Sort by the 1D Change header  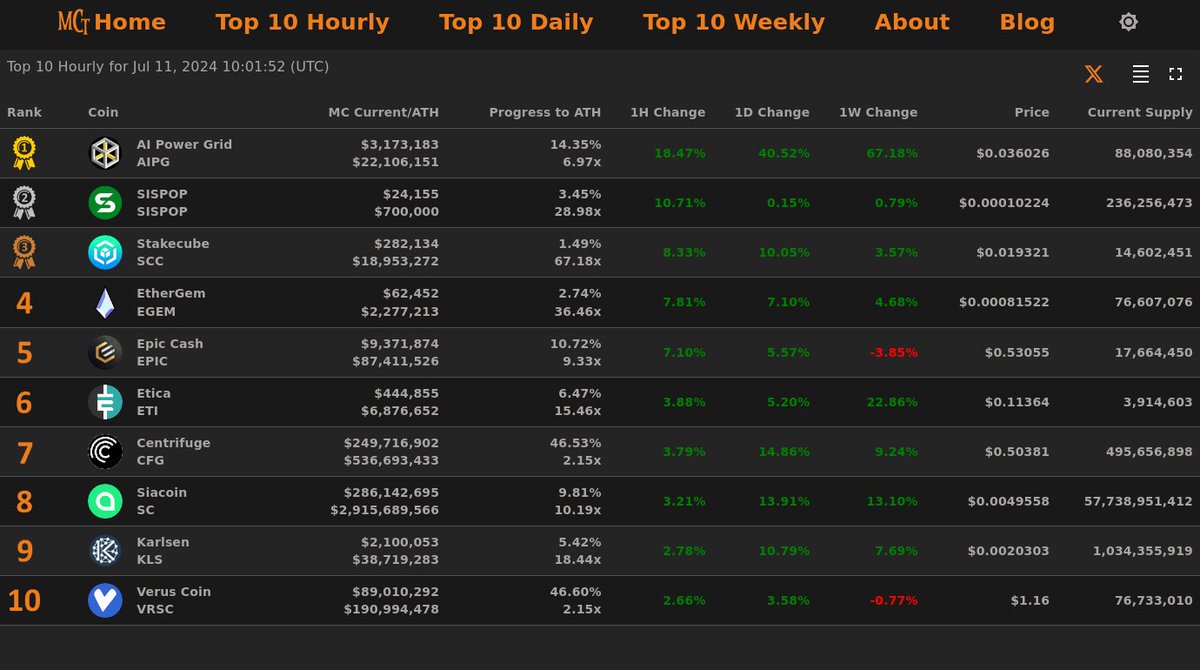[x=772, y=112]
